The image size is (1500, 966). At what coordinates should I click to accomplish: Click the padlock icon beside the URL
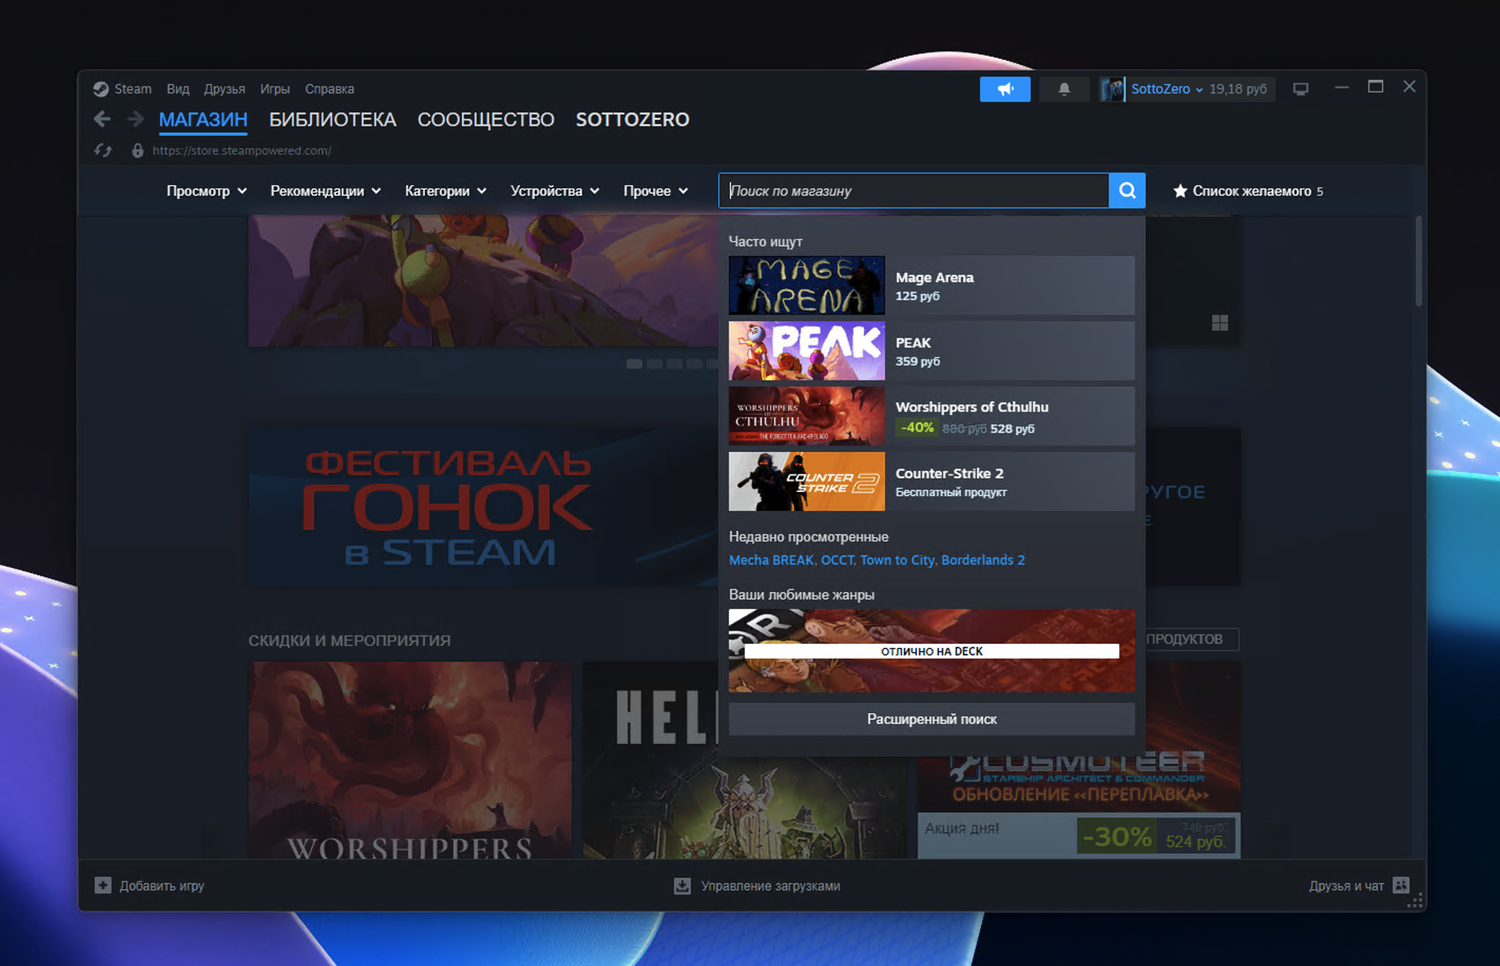tap(138, 150)
